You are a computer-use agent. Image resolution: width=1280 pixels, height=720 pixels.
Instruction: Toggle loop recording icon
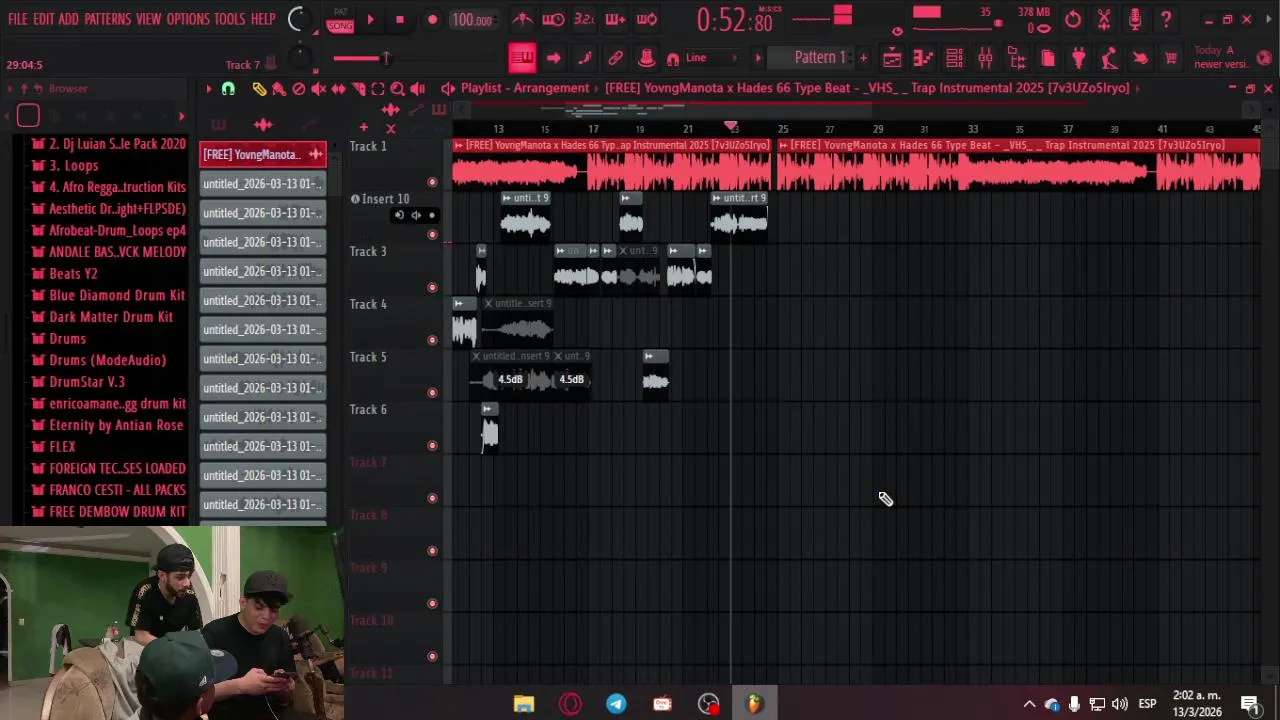tap(647, 19)
